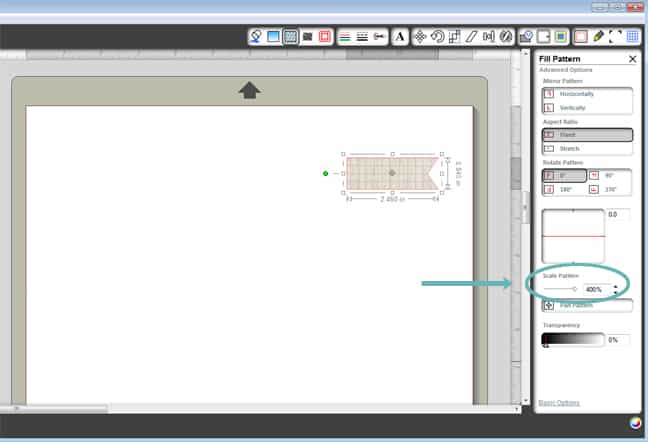This screenshot has height=442, width=648.
Task: Decrease scale pattern with the down arrow
Action: coord(615,292)
